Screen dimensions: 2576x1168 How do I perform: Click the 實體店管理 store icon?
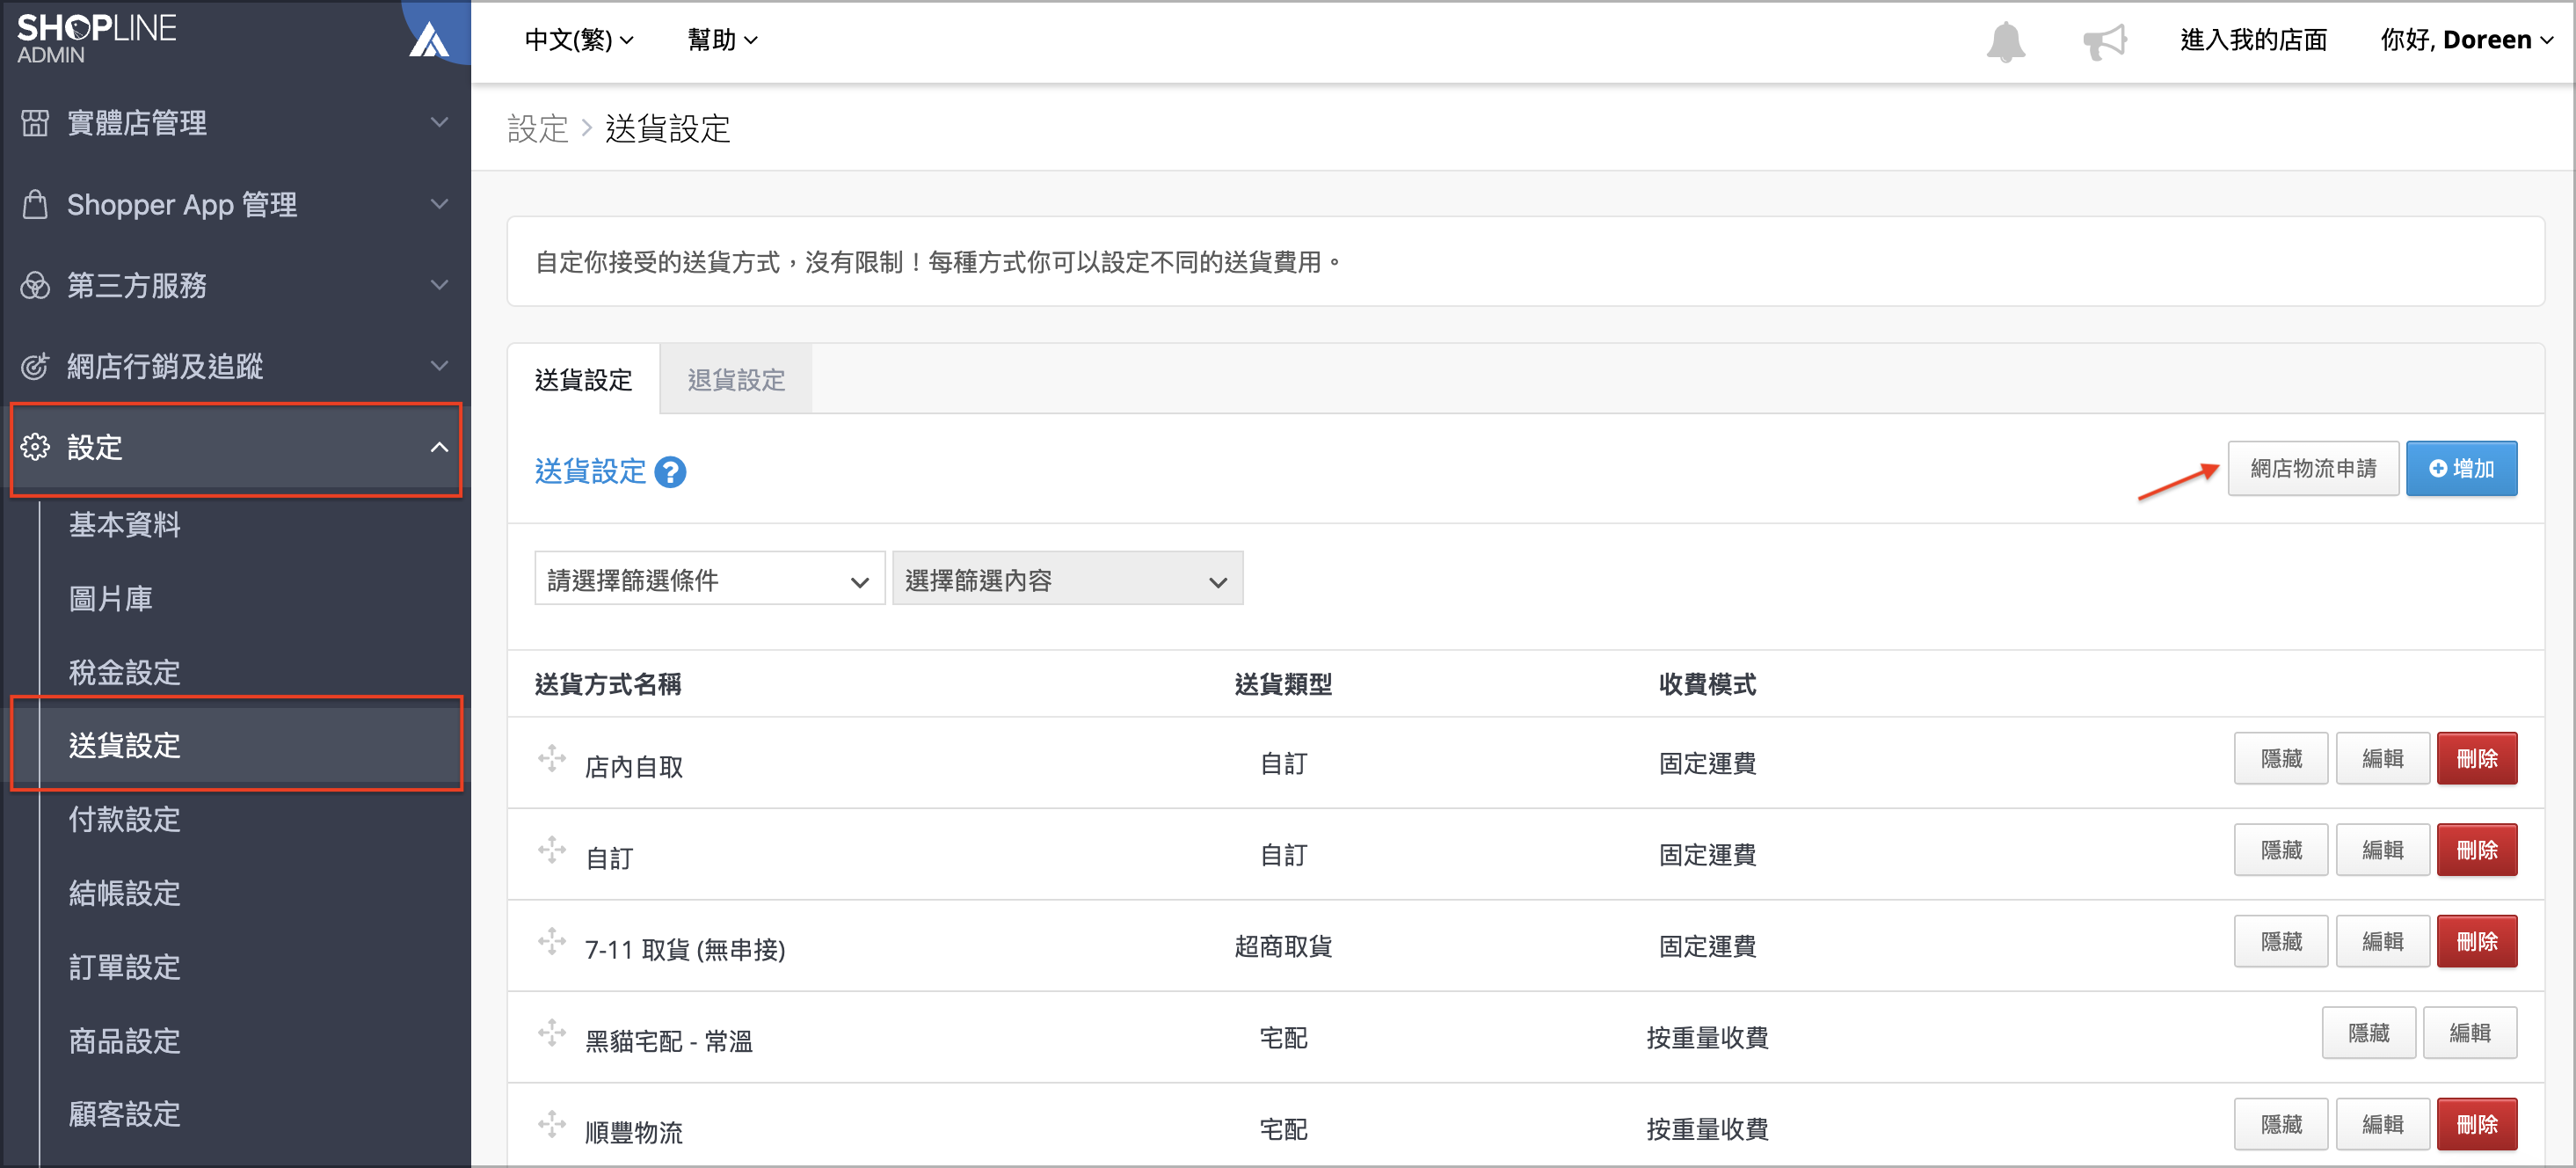pos(35,123)
